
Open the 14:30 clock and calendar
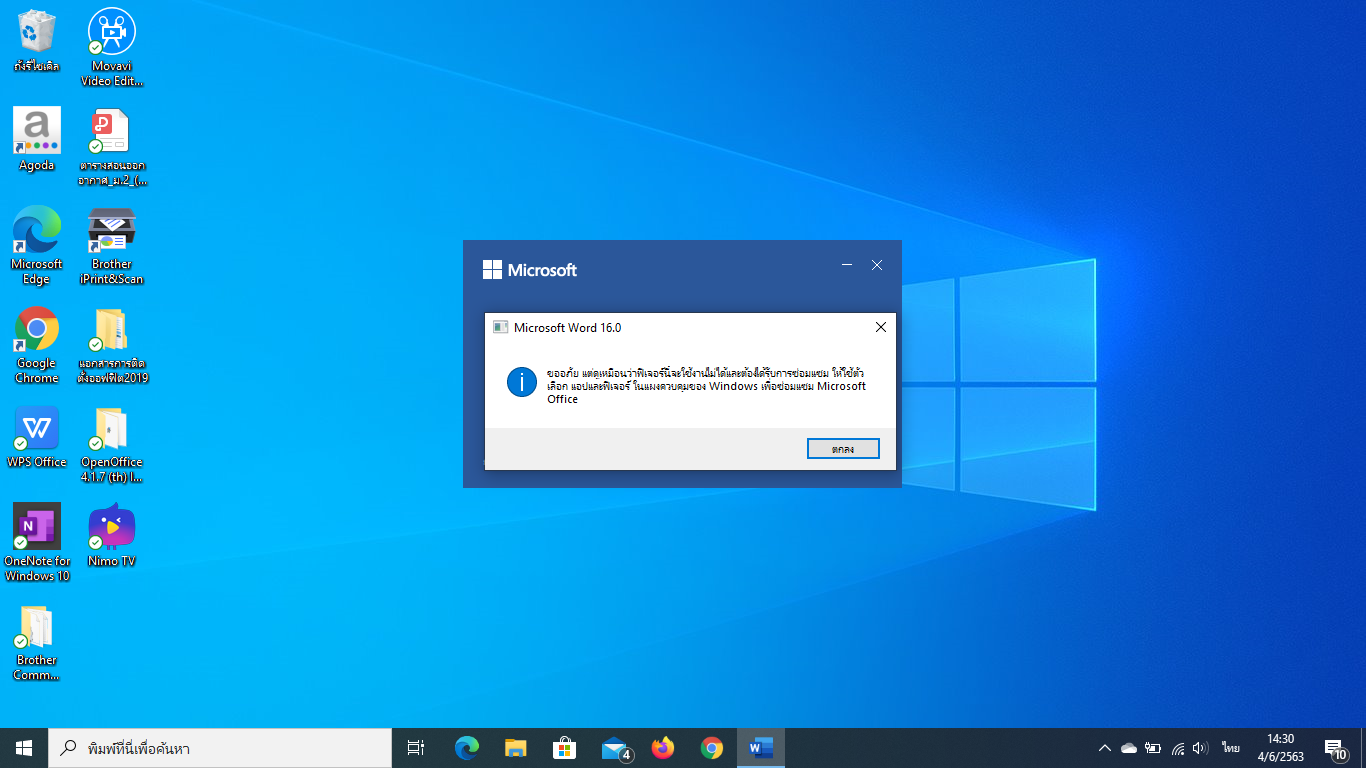(1280, 748)
